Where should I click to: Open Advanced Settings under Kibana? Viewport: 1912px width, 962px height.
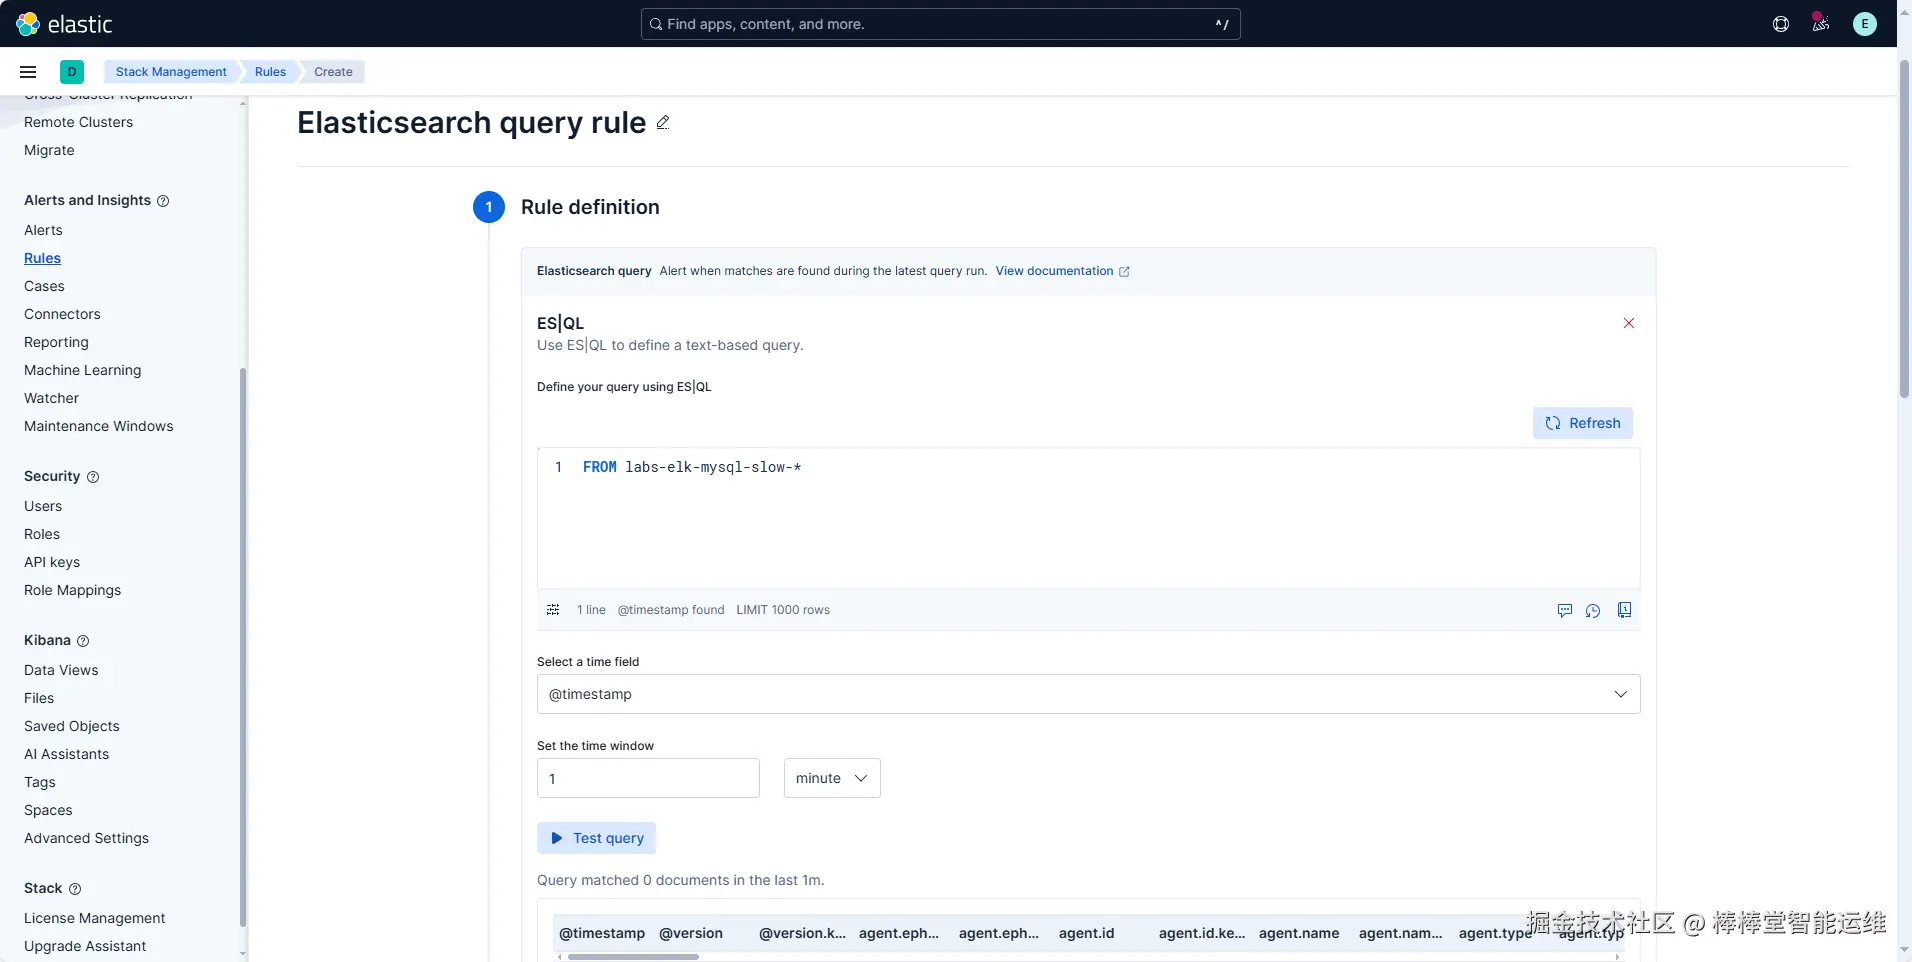(x=86, y=838)
